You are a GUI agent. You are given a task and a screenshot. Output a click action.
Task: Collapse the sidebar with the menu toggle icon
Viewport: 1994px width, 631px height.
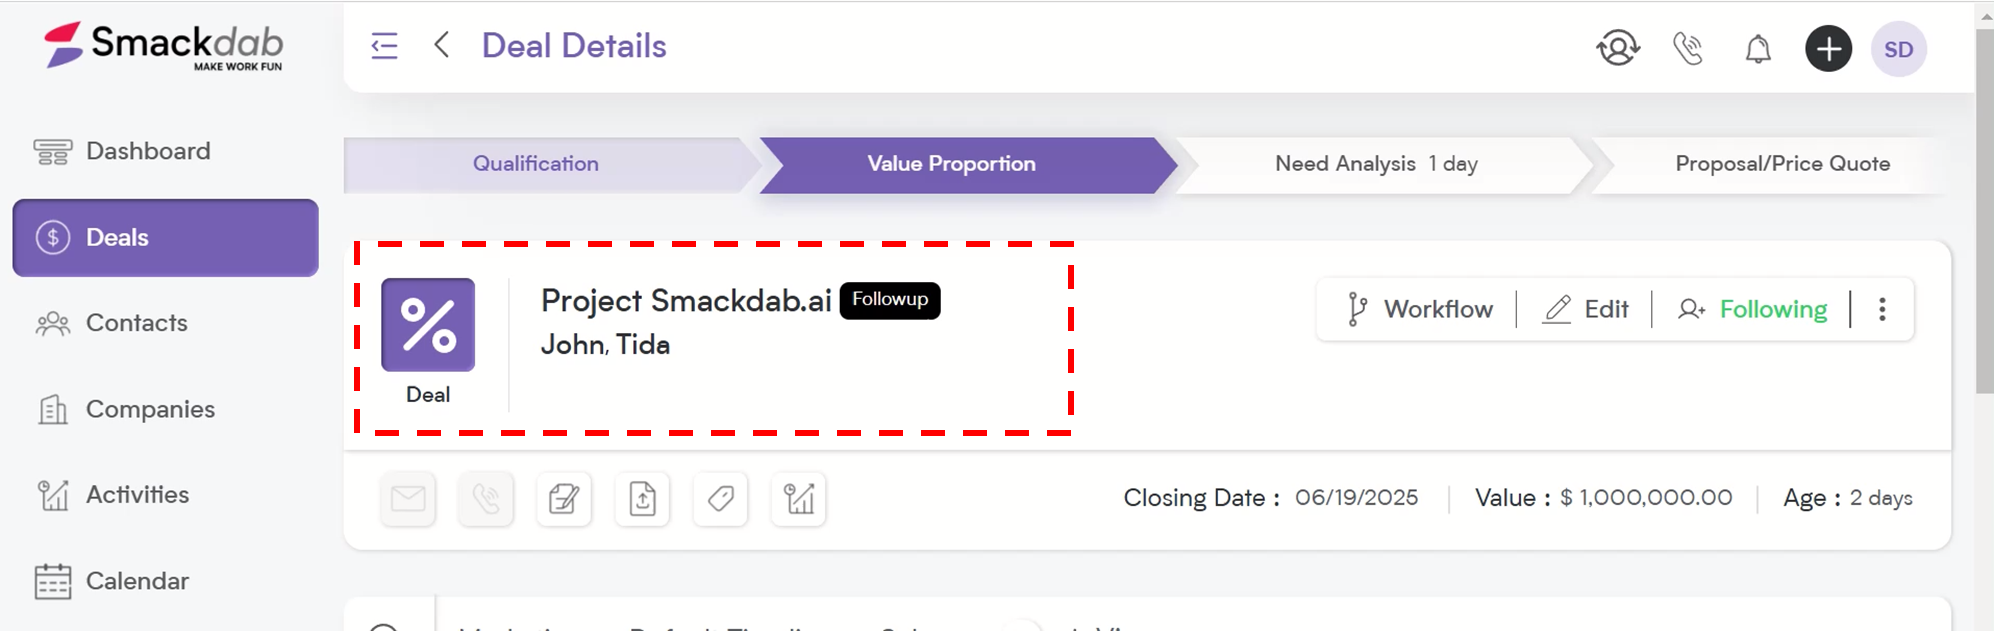384,46
